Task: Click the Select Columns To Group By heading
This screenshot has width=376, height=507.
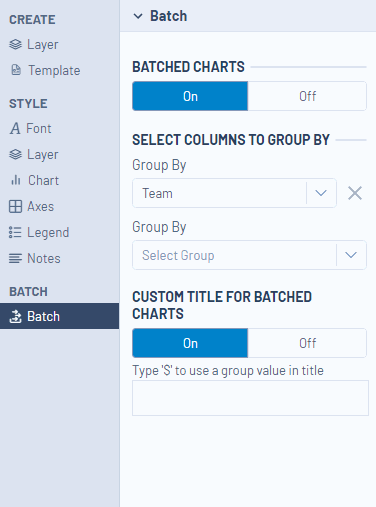Action: 231,140
